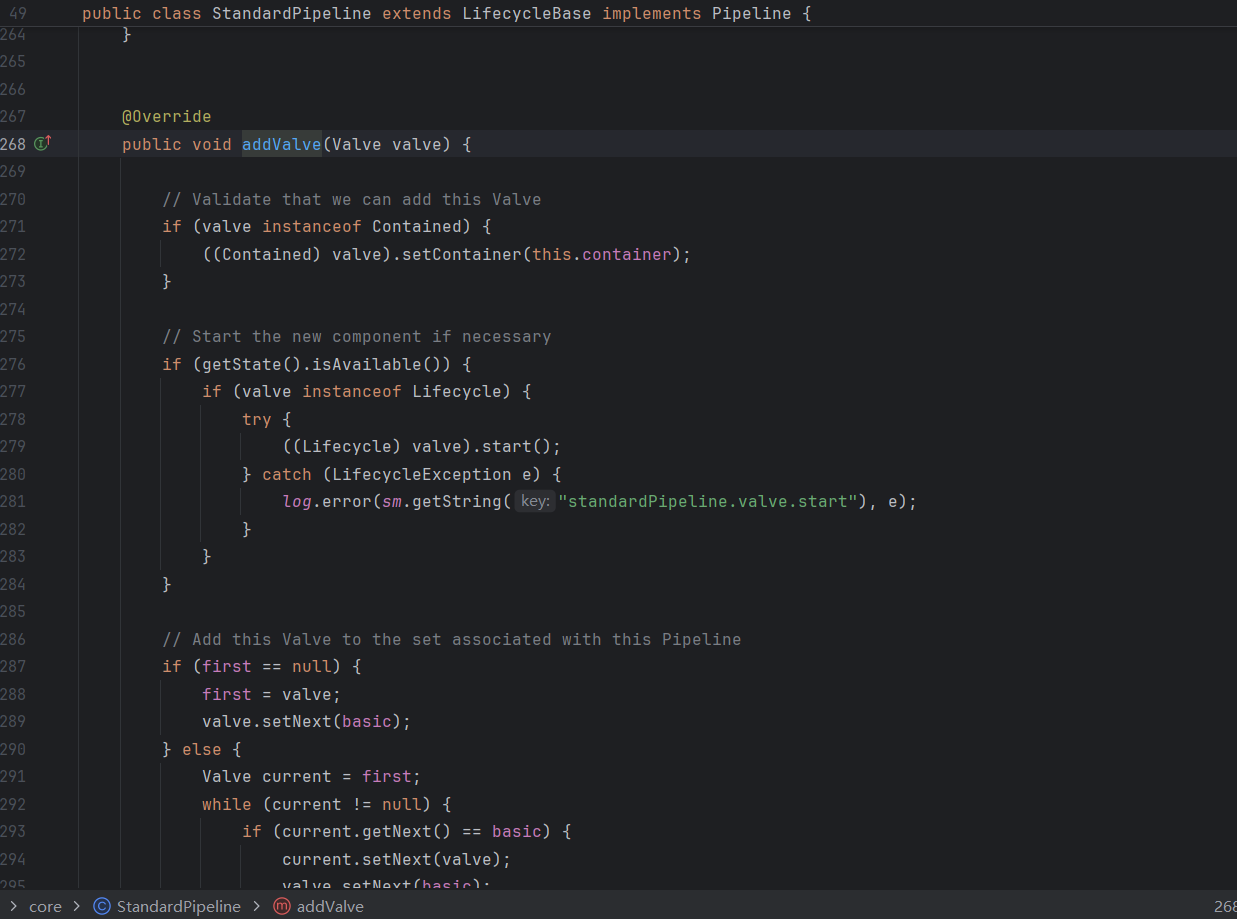Click the implemented-method gutter icon on line 268
The image size is (1237, 919).
42,144
